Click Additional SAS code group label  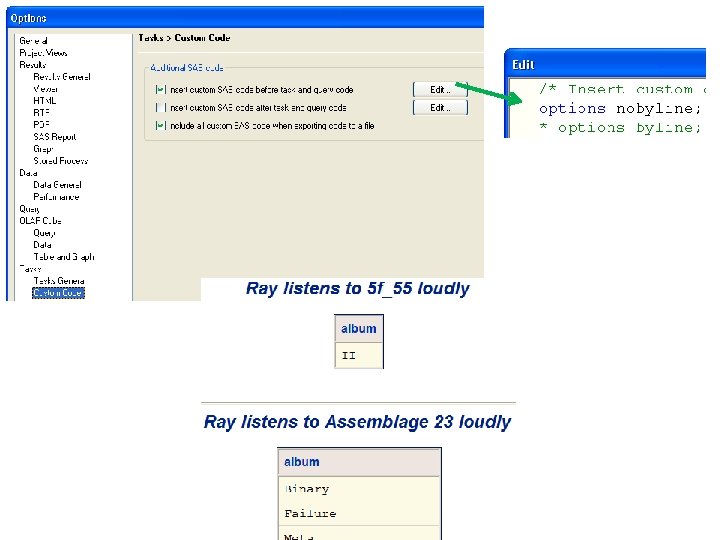(x=187, y=68)
